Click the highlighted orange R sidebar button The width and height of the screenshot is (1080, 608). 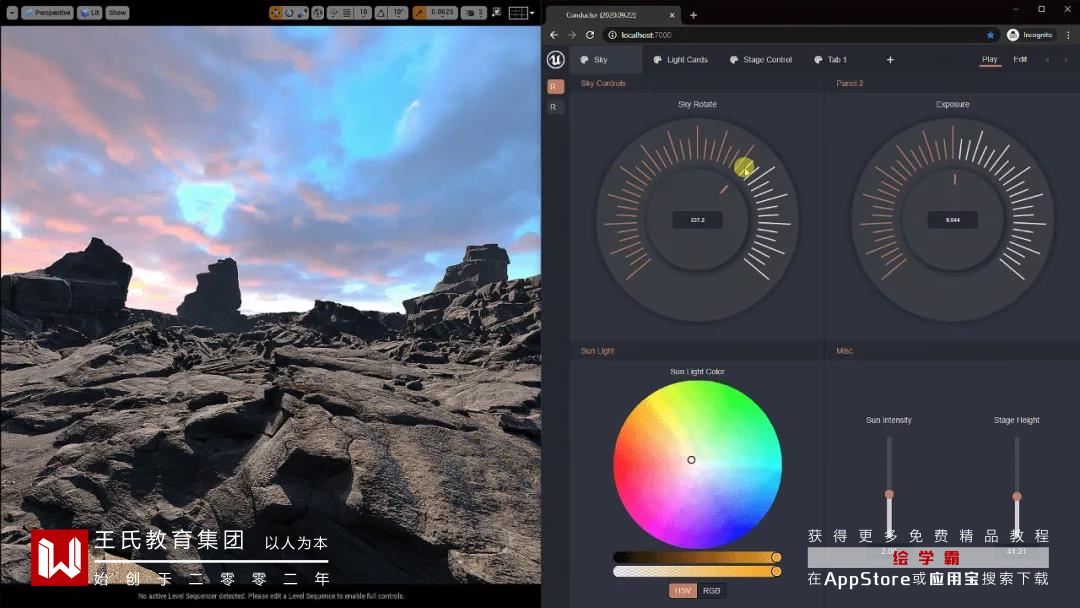coord(555,86)
